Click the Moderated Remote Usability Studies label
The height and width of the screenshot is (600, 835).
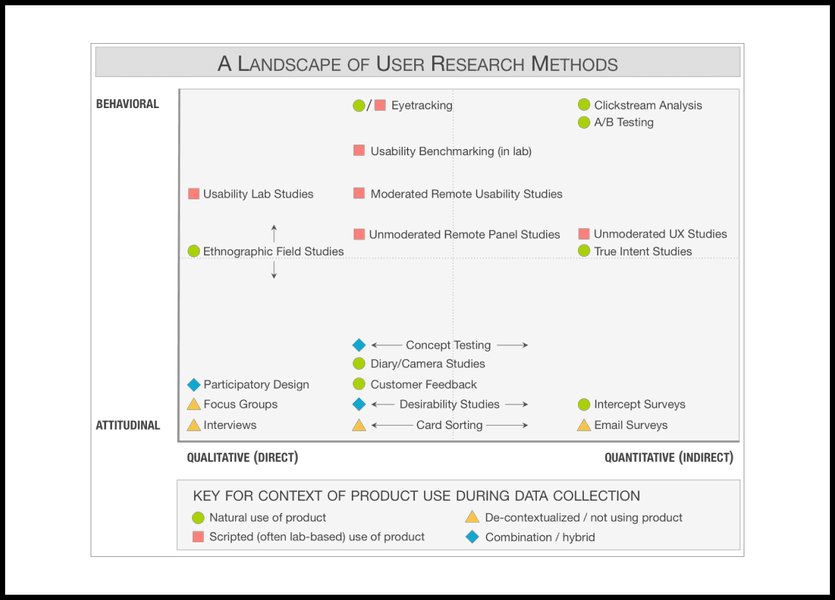click(466, 194)
